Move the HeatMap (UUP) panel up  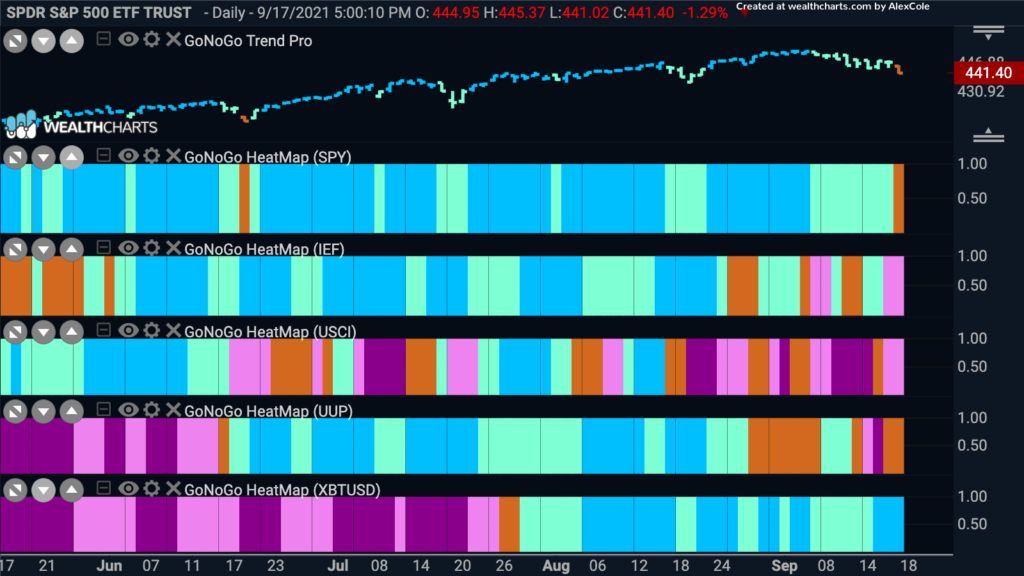pos(72,411)
